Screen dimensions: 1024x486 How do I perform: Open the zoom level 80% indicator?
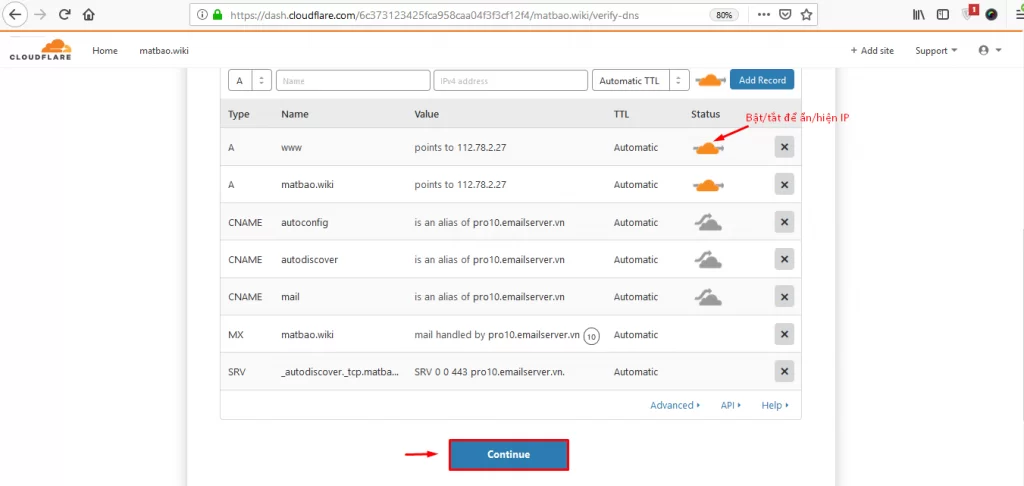coord(724,14)
